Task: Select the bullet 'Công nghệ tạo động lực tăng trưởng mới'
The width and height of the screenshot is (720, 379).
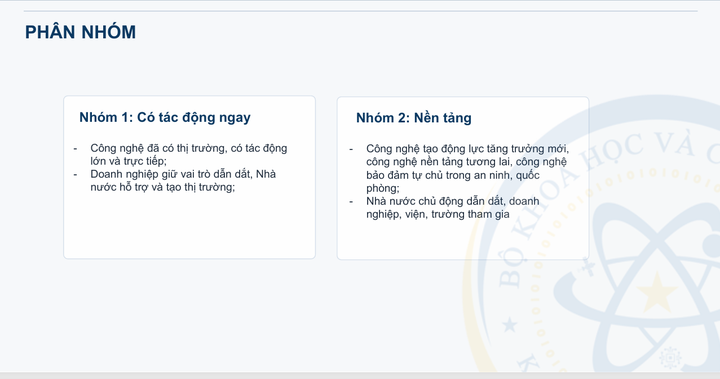Action: click(x=467, y=168)
